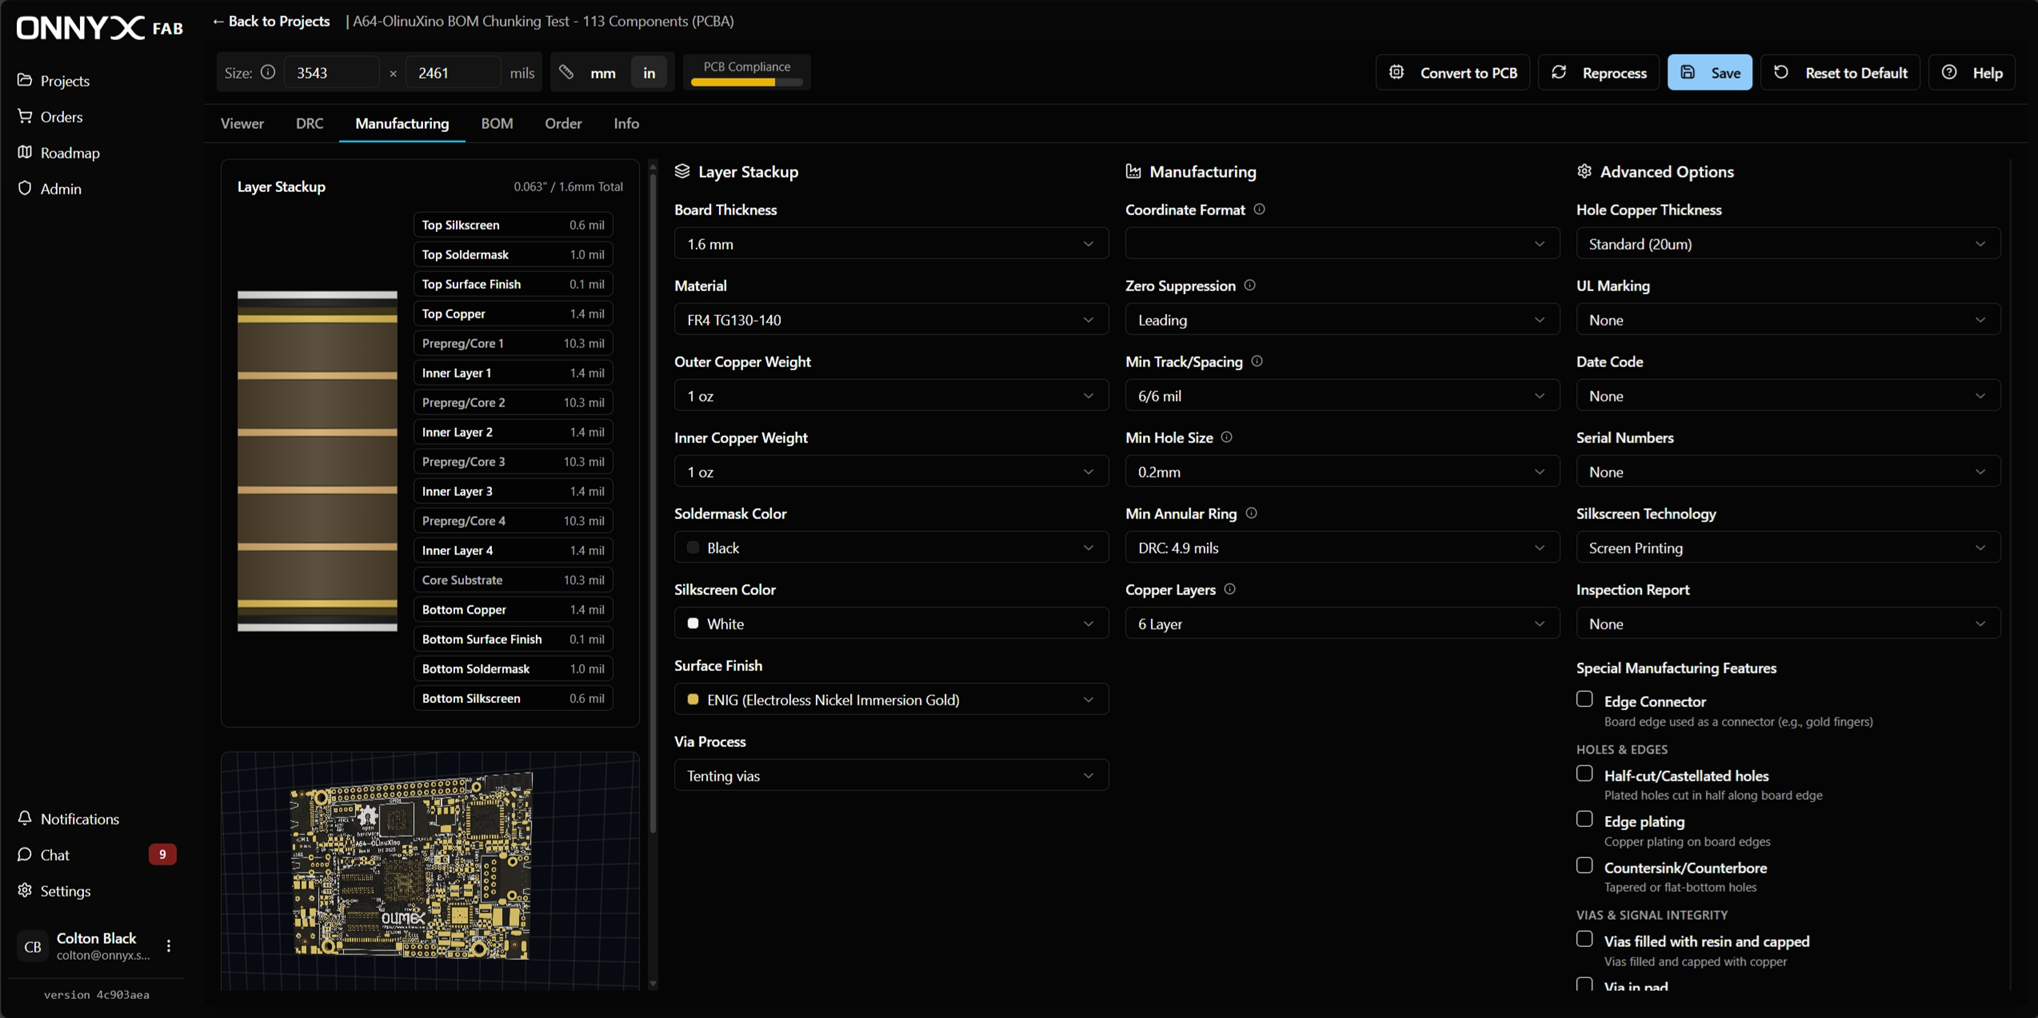Toggle the Edge plating checkbox
Screen dimensions: 2038x1018
click(1584, 819)
